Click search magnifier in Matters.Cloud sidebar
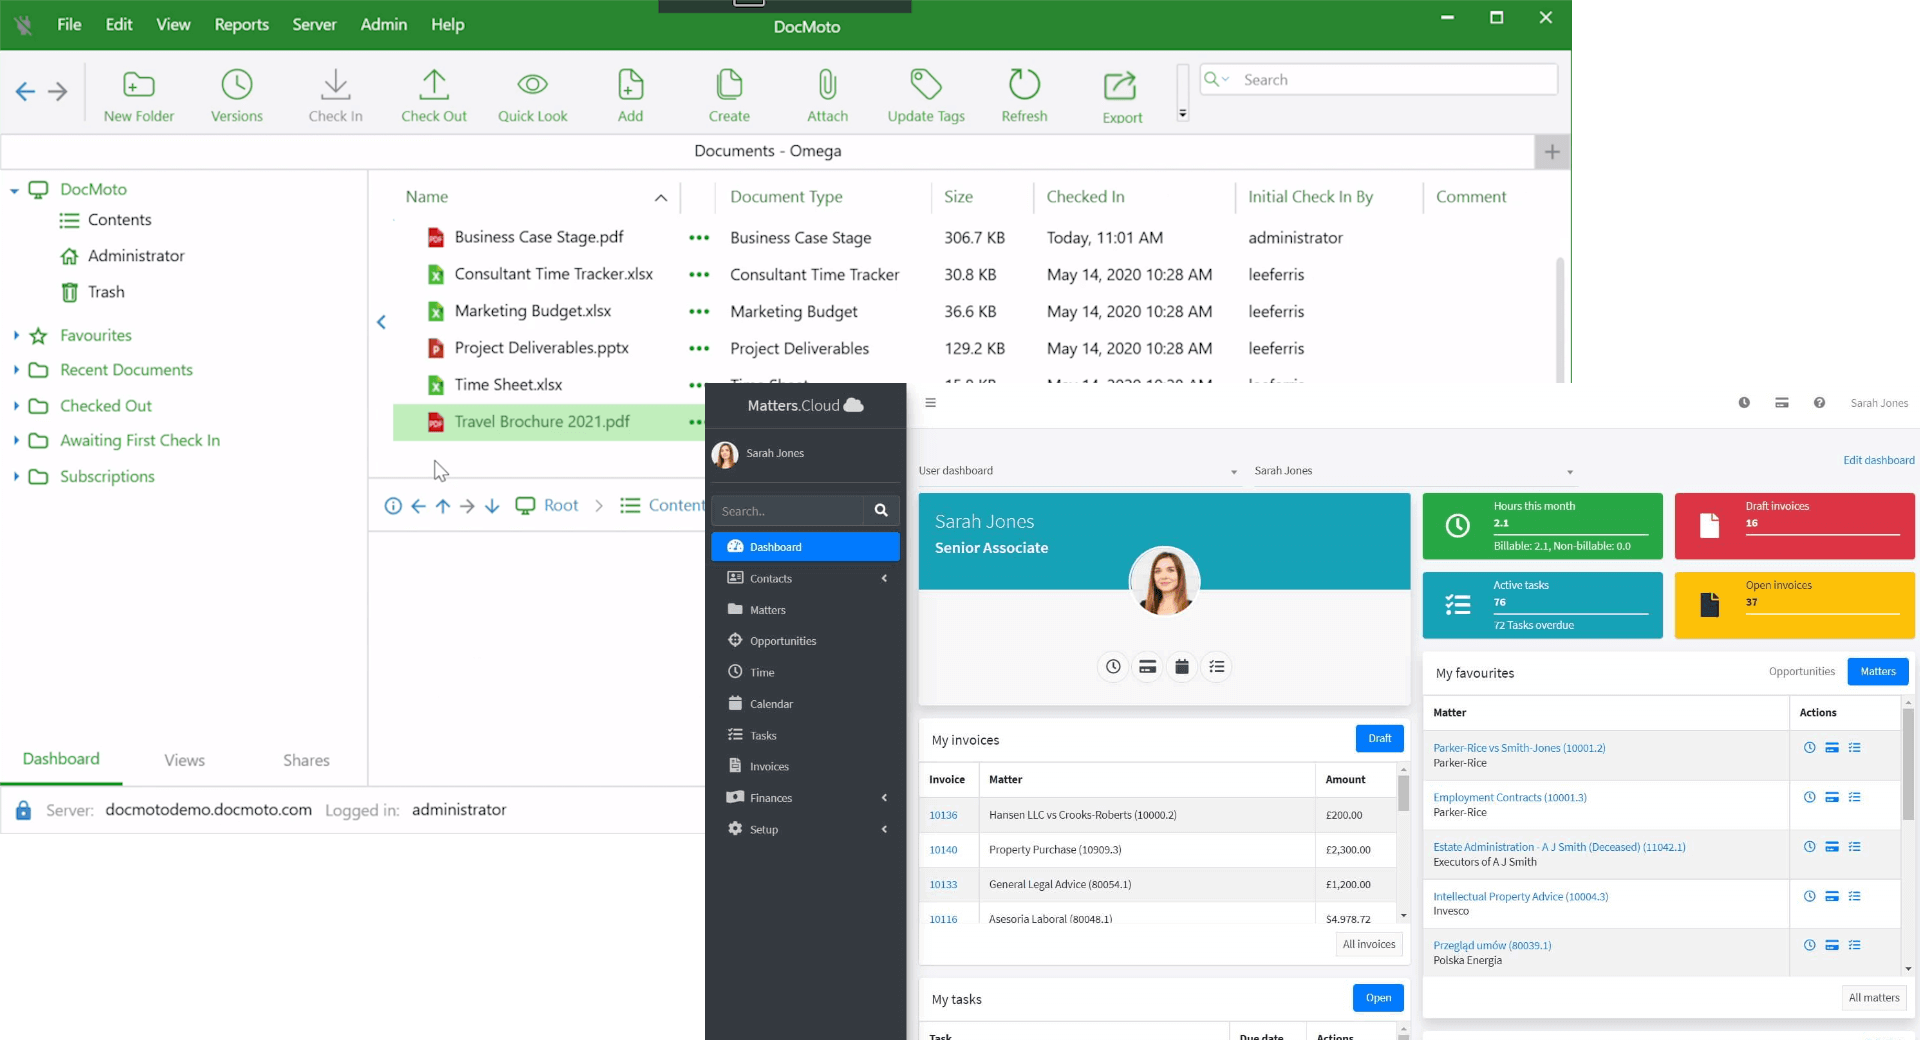 click(x=881, y=511)
